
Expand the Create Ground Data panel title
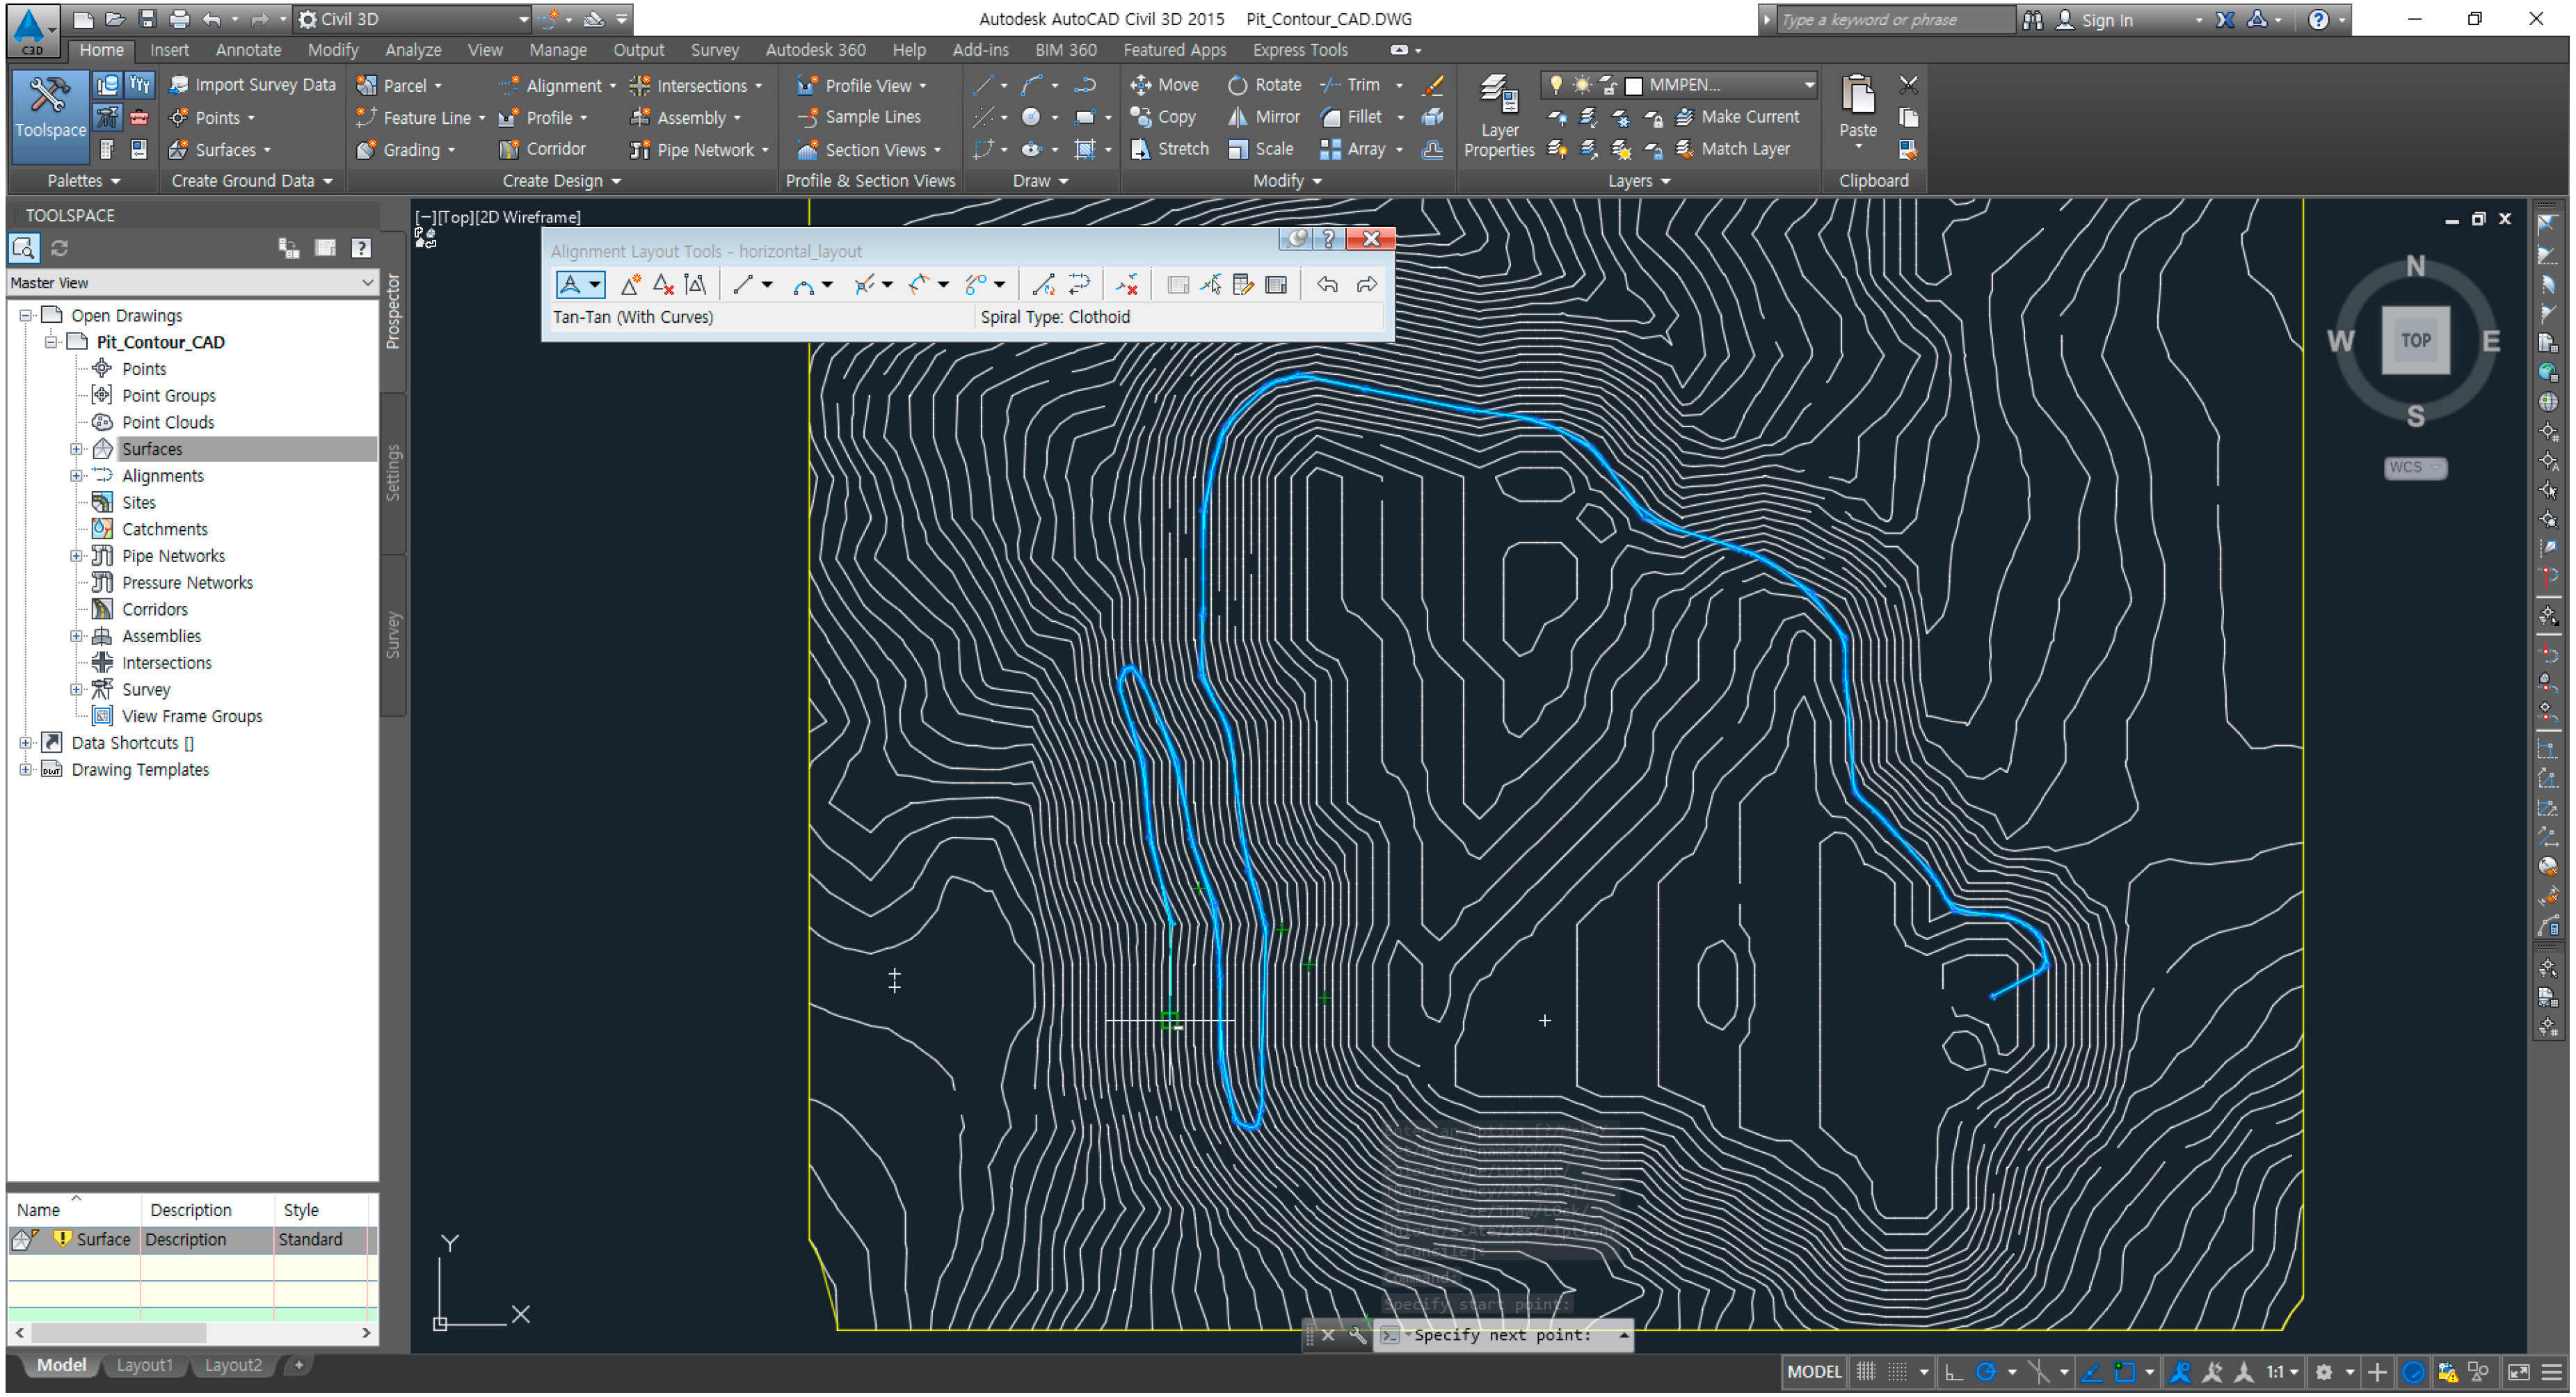point(251,181)
